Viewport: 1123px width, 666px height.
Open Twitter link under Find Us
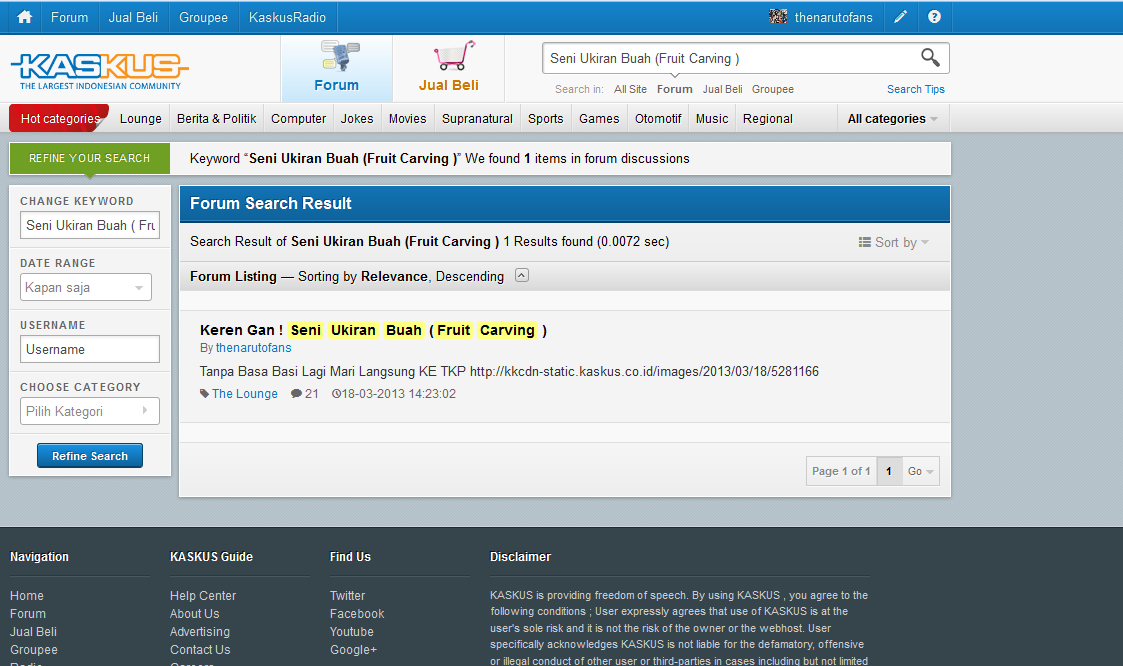[x=347, y=596]
